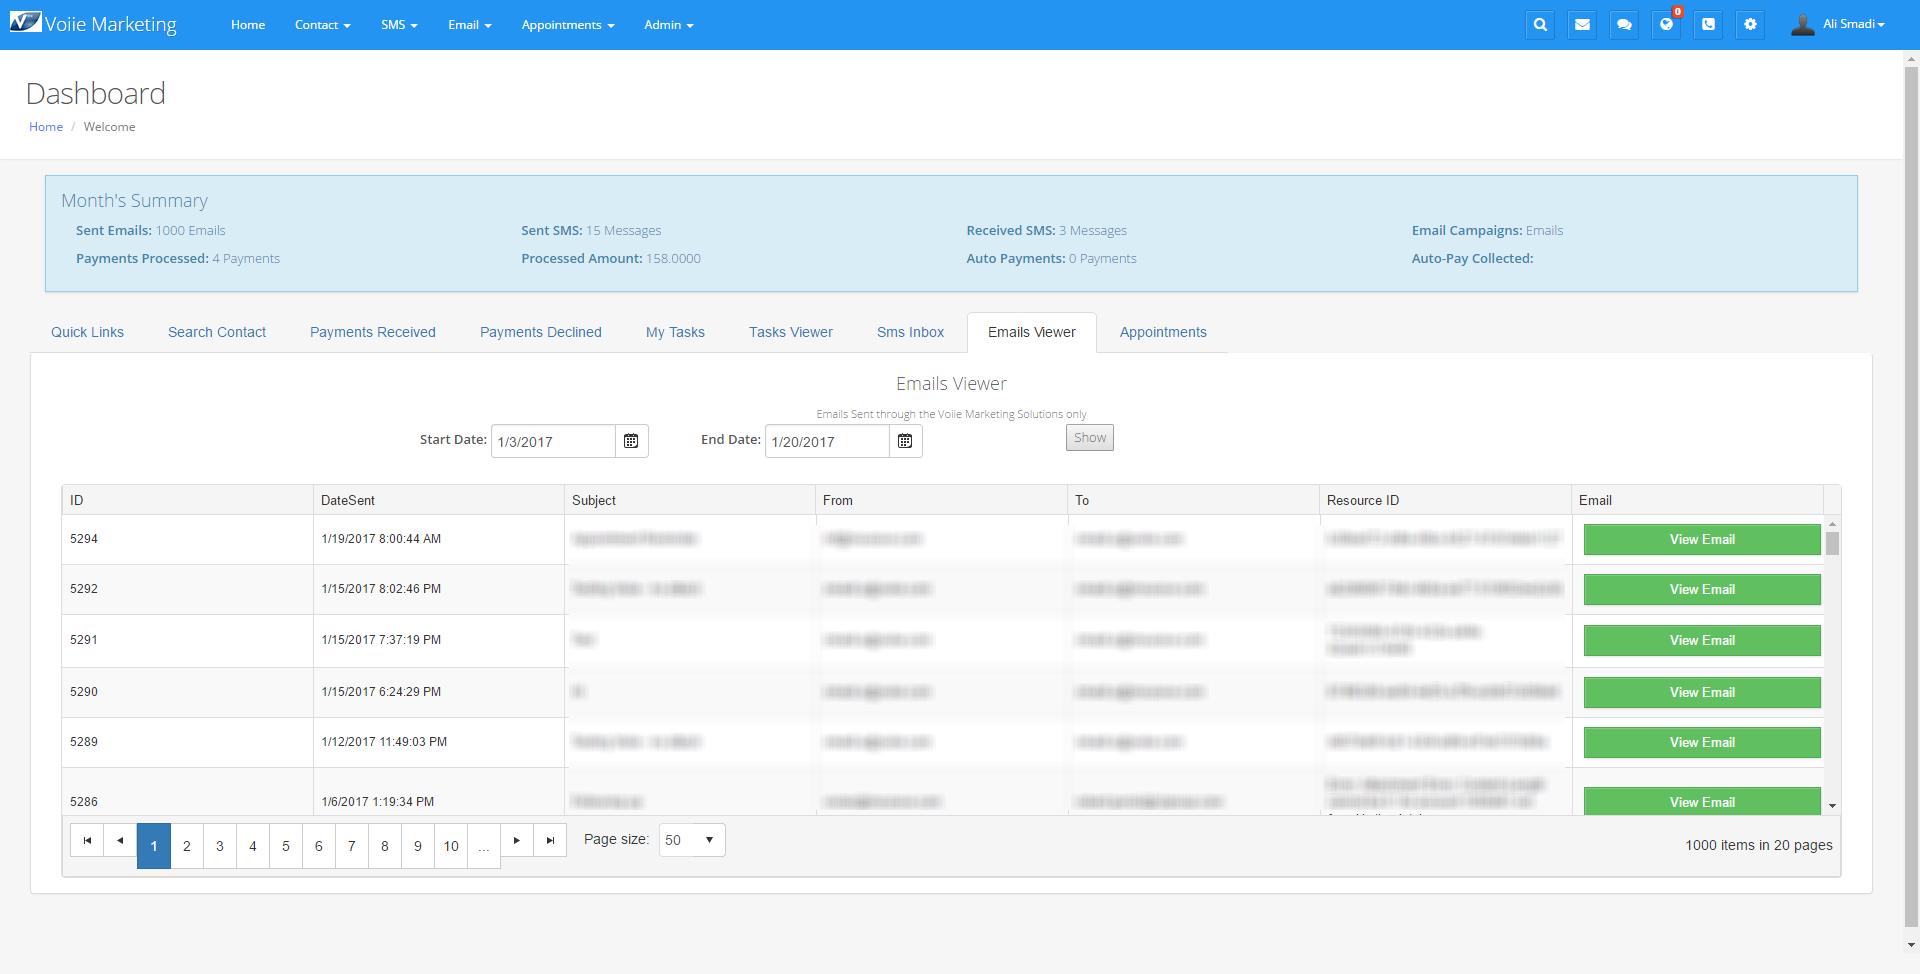
Task: View Email for ID 5290
Action: click(x=1702, y=692)
